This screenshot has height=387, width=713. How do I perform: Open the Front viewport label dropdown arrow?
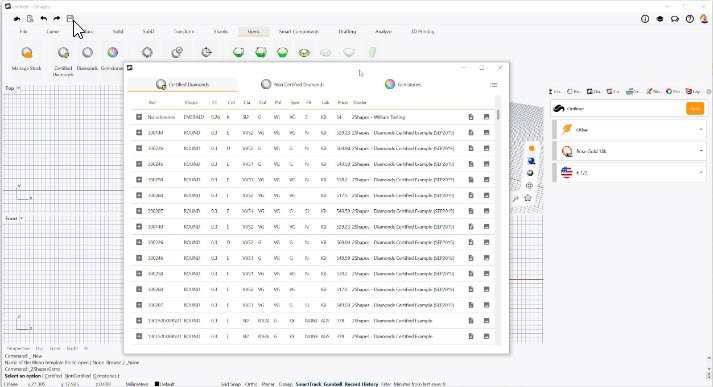click(x=21, y=218)
